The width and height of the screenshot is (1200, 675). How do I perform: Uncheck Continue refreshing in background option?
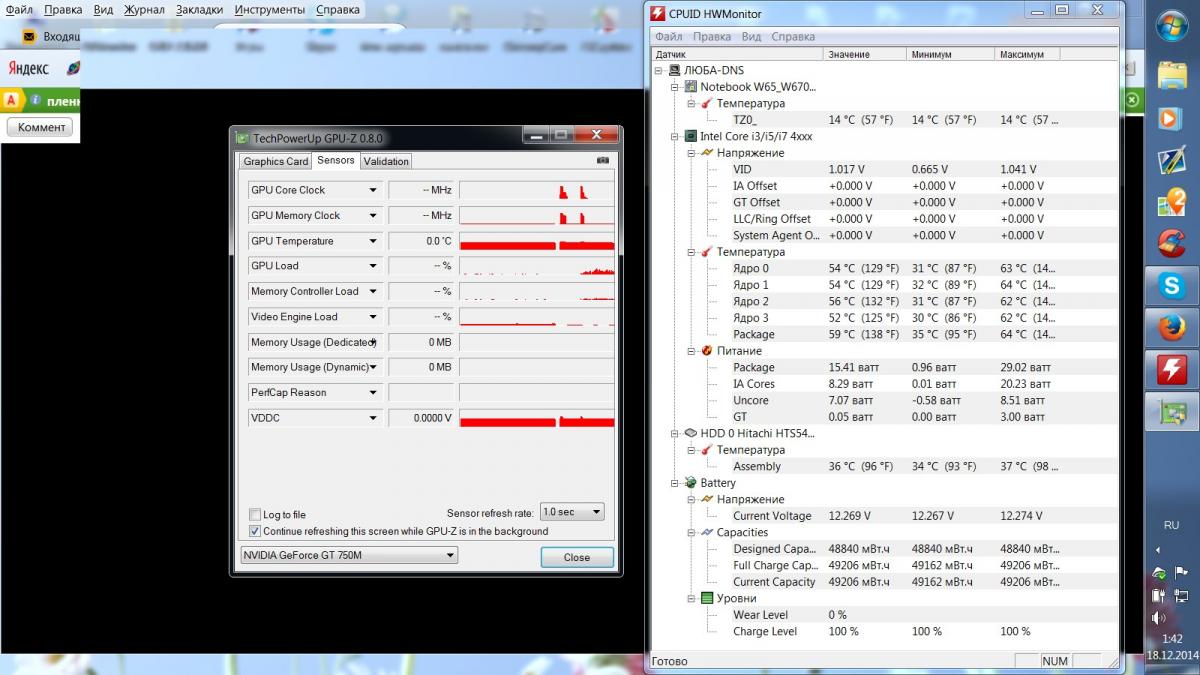pyautogui.click(x=255, y=531)
